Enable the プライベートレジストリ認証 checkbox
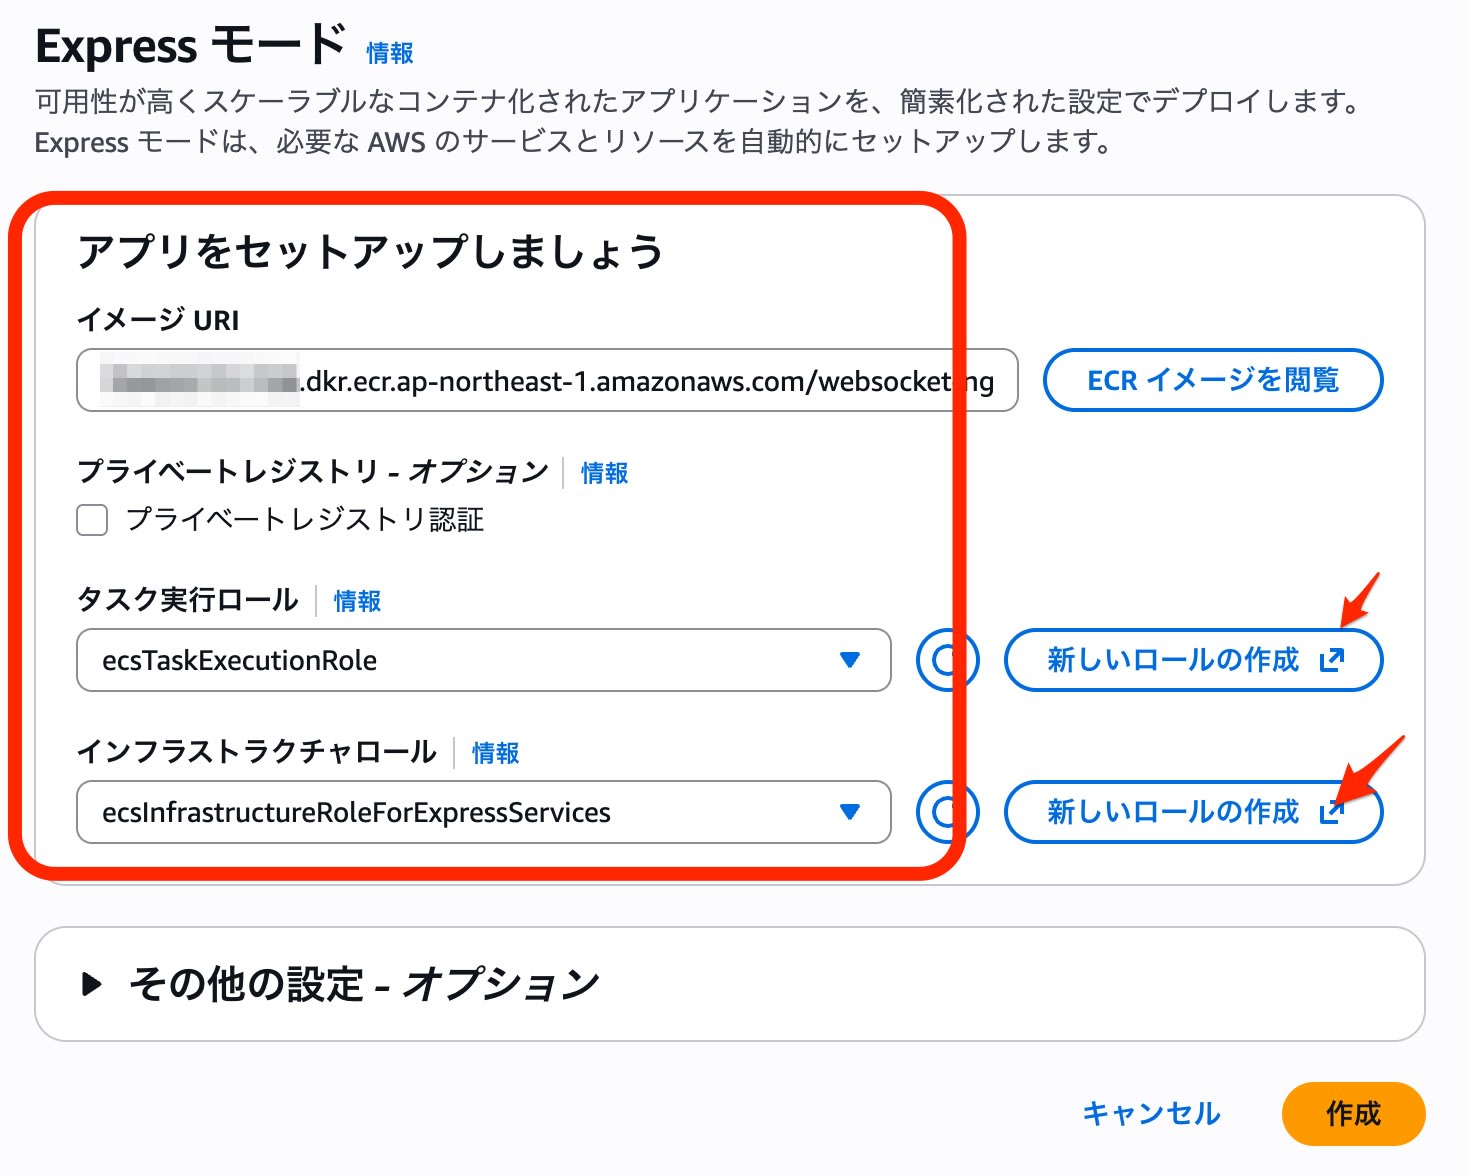 (x=91, y=520)
